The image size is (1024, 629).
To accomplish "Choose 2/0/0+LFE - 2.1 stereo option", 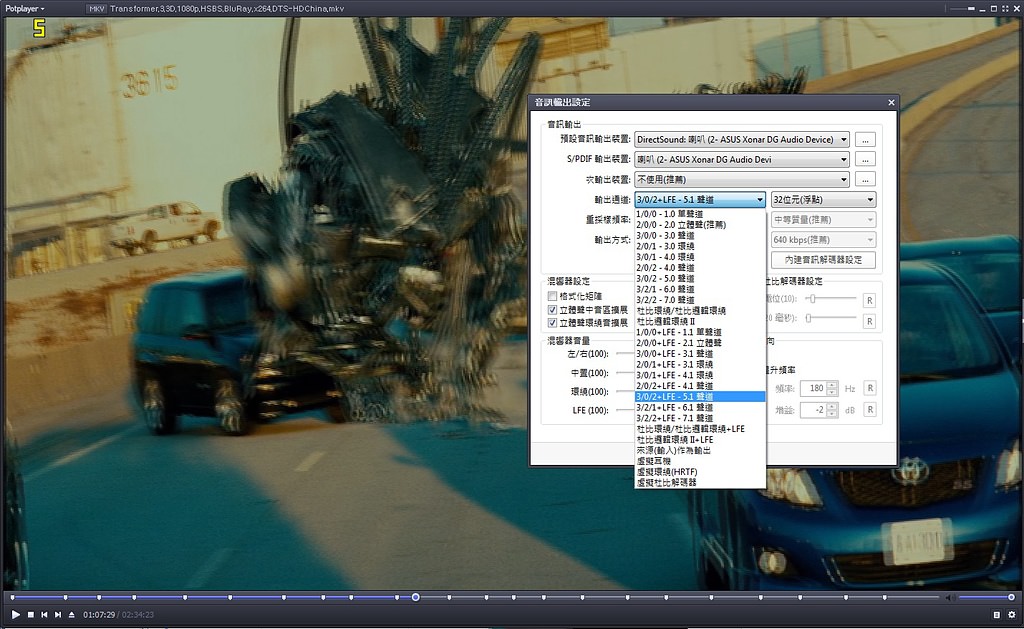I will [699, 343].
